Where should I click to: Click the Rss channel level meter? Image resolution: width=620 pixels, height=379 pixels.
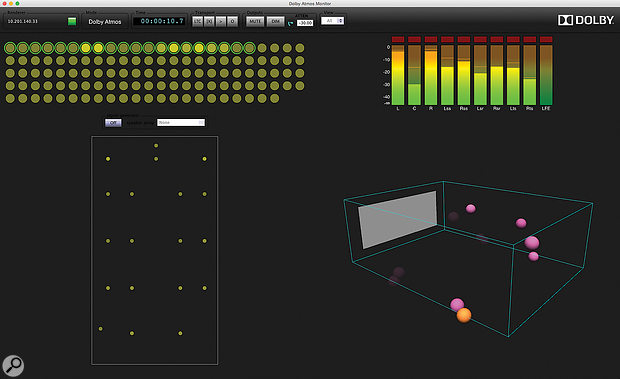click(x=464, y=75)
